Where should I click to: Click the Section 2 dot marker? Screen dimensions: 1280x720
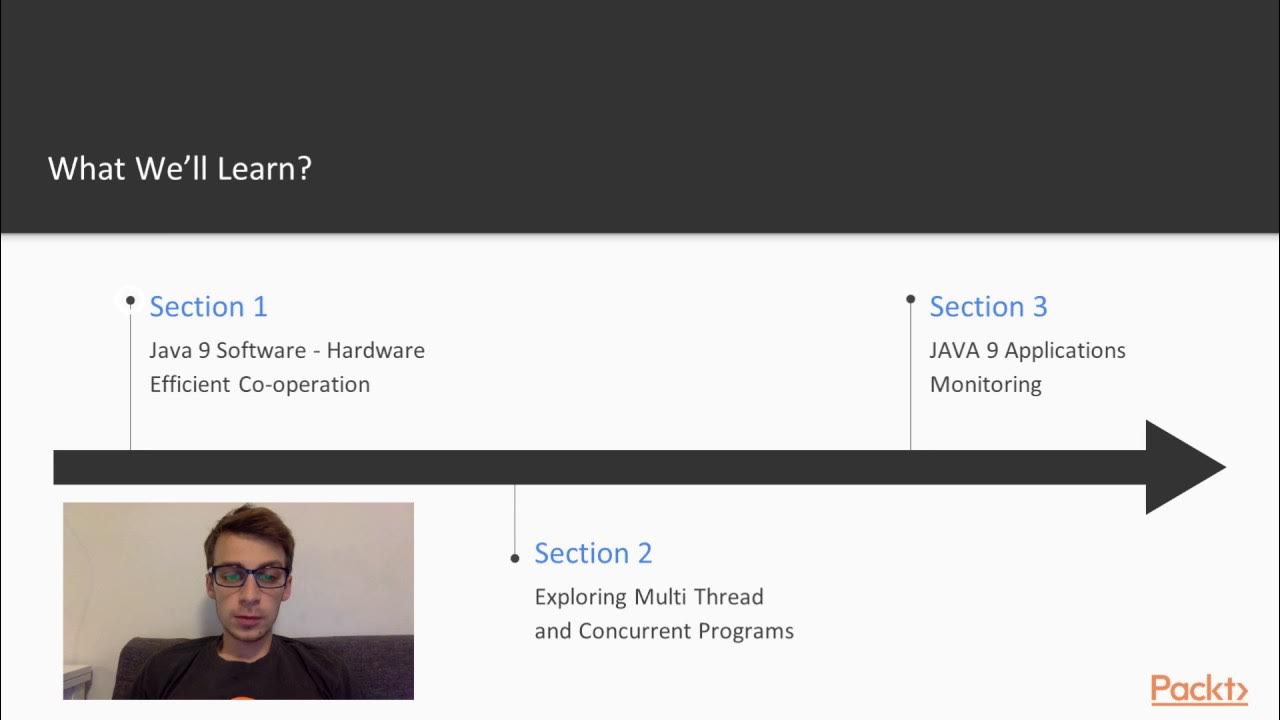(515, 558)
